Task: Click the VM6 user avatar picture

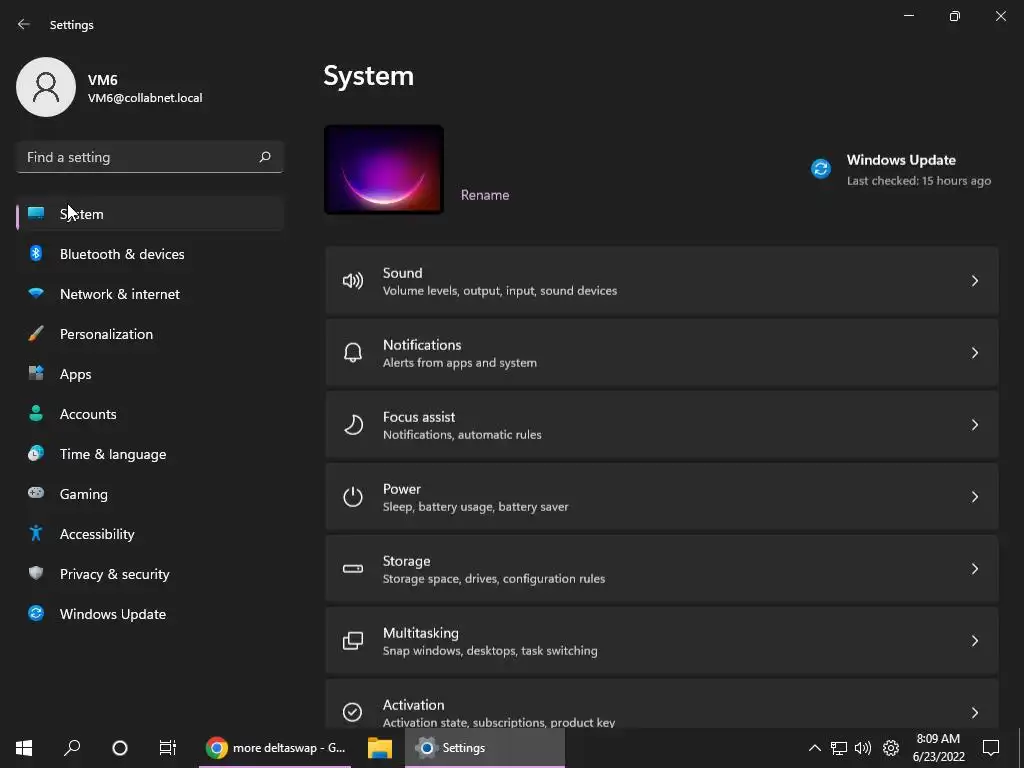Action: coord(46,87)
